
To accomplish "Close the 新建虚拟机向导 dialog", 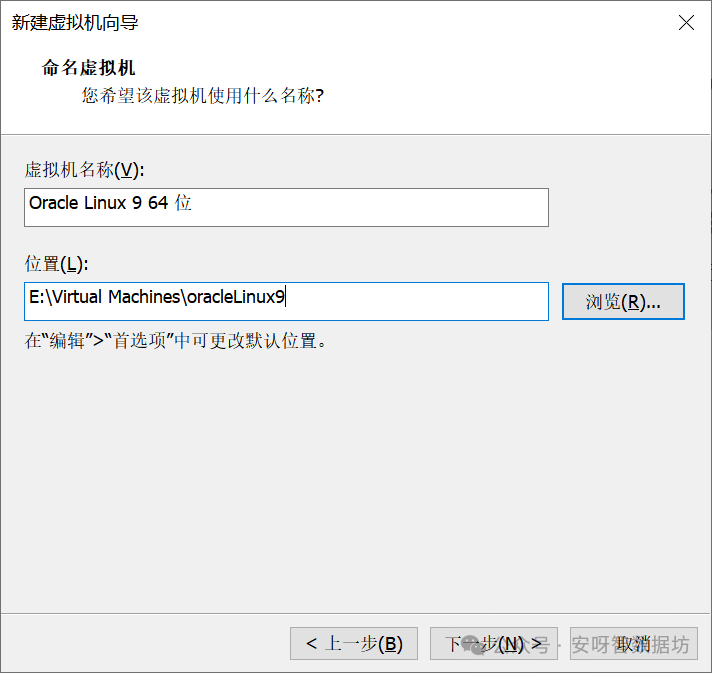I will (686, 22).
